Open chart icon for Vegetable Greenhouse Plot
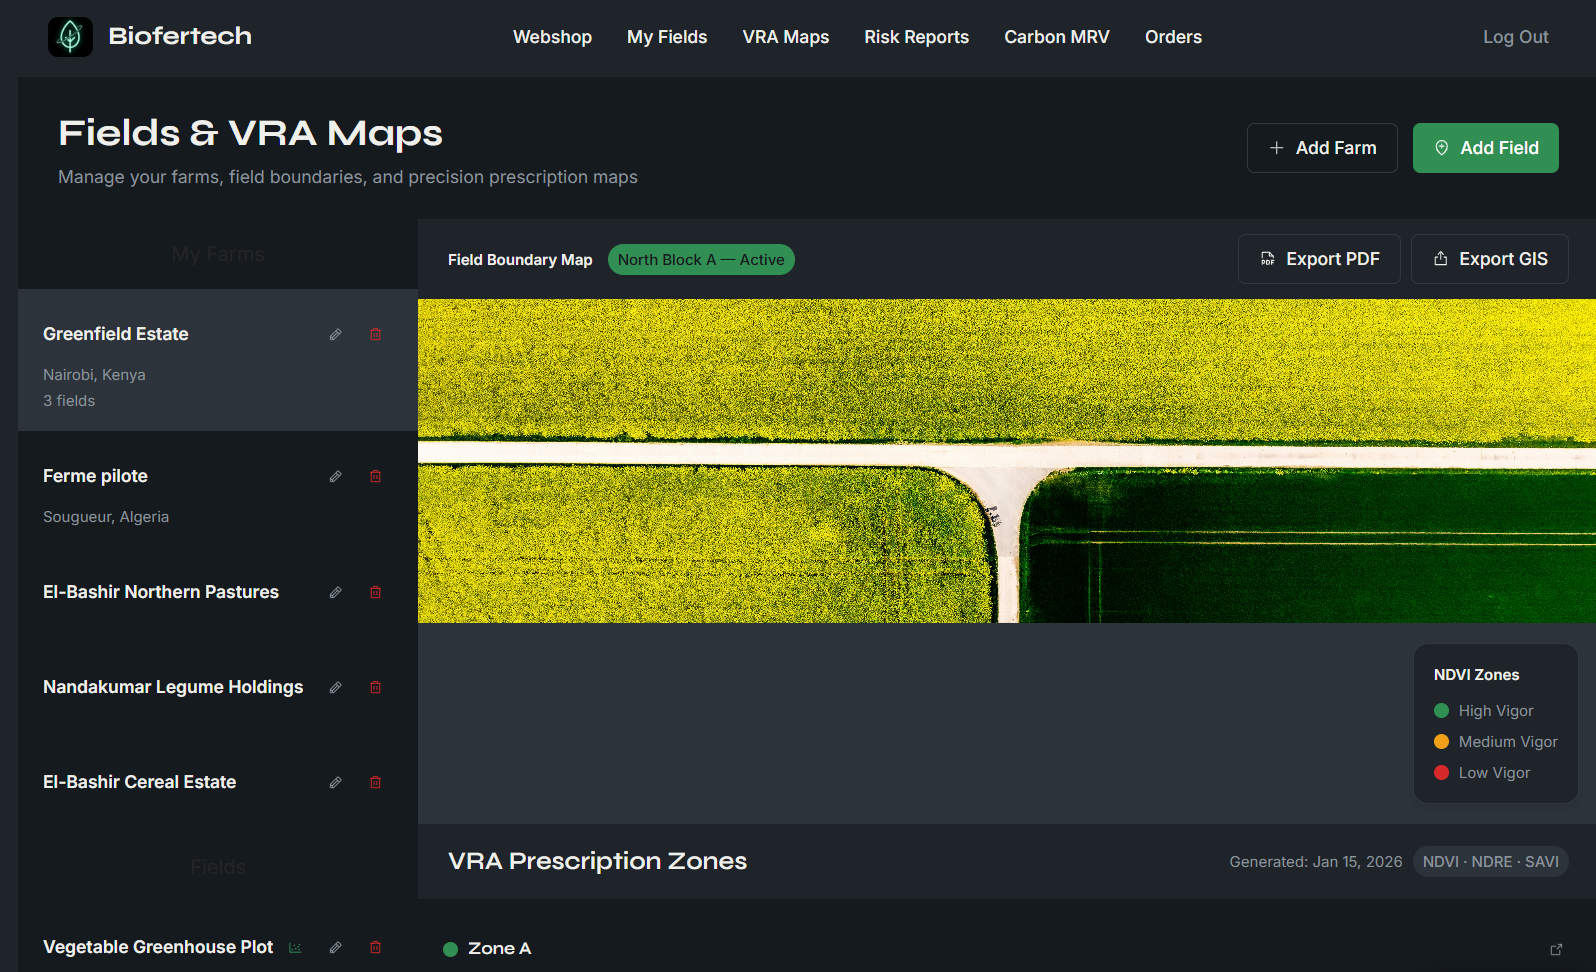This screenshot has width=1596, height=972. (x=295, y=948)
